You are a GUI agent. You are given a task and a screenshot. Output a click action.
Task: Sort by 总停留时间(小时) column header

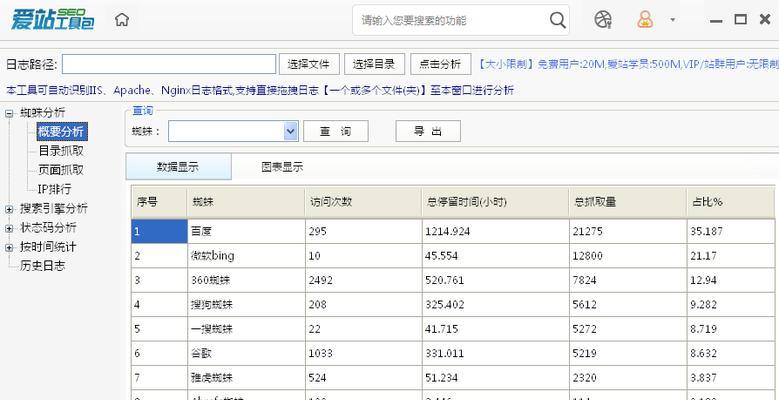pyautogui.click(x=495, y=202)
